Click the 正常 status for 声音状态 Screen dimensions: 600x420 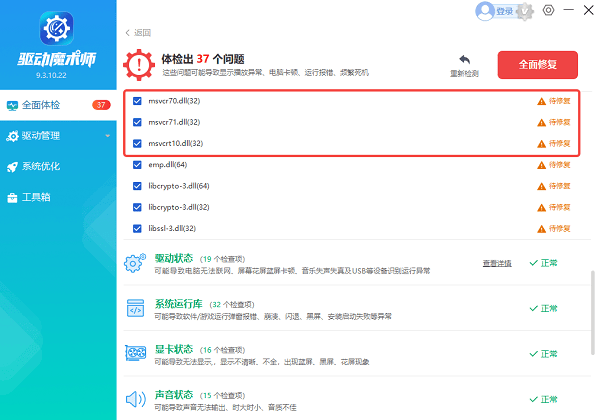pyautogui.click(x=543, y=399)
